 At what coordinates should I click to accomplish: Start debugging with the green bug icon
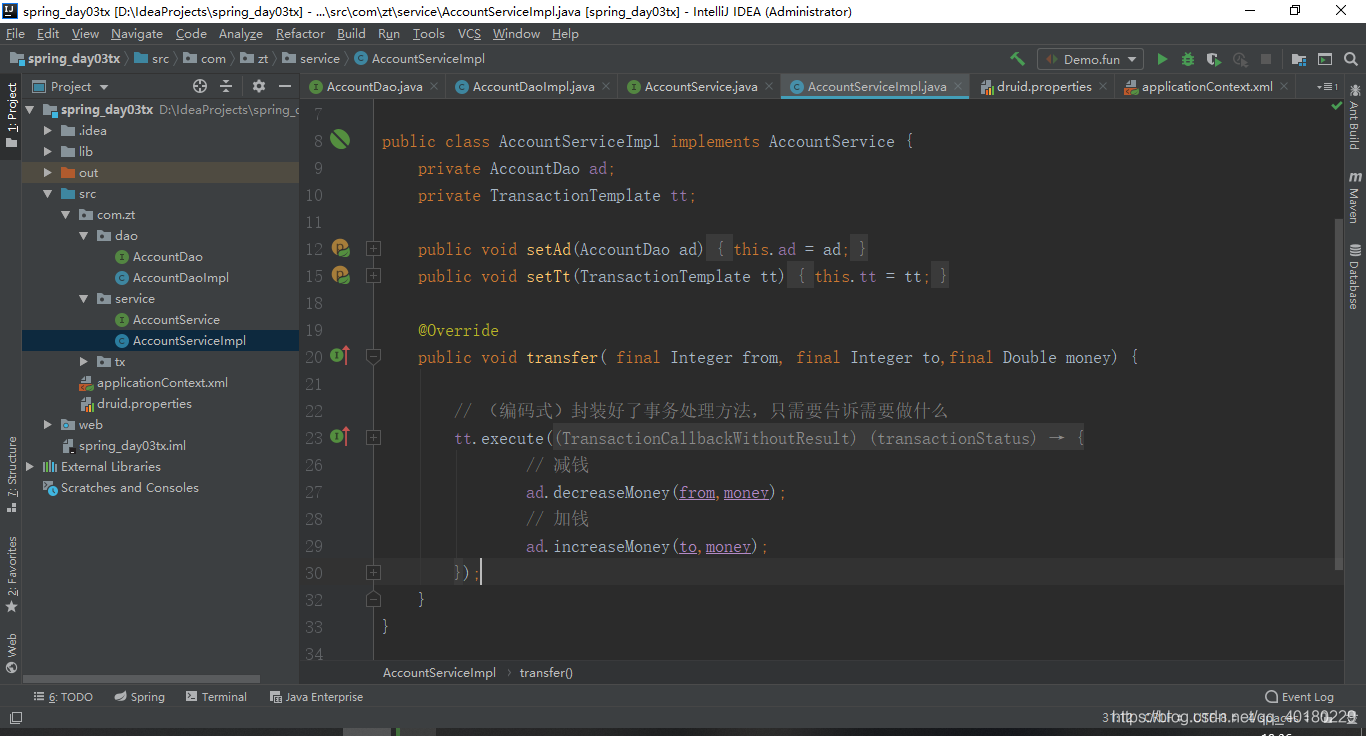pyautogui.click(x=1188, y=59)
